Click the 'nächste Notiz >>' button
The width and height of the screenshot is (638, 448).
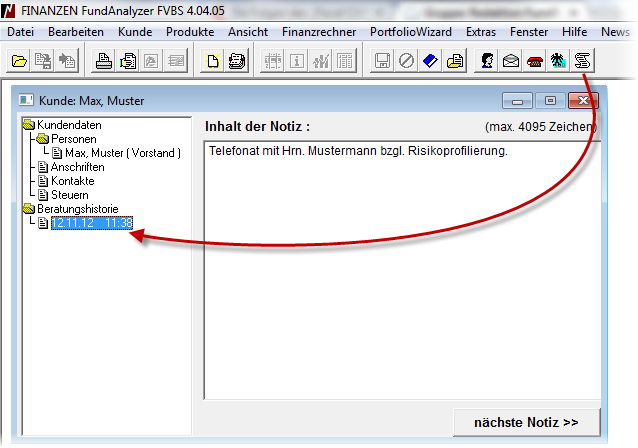click(526, 422)
